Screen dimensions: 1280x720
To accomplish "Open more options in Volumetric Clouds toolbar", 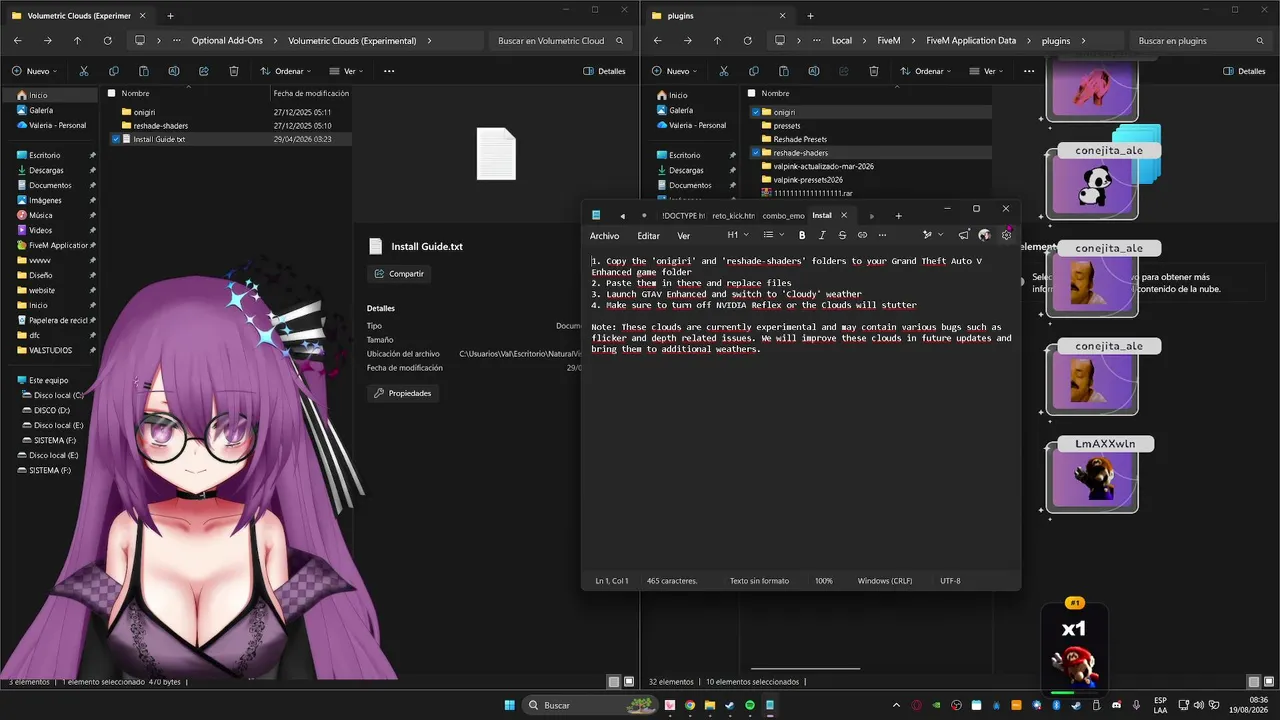I will point(389,71).
